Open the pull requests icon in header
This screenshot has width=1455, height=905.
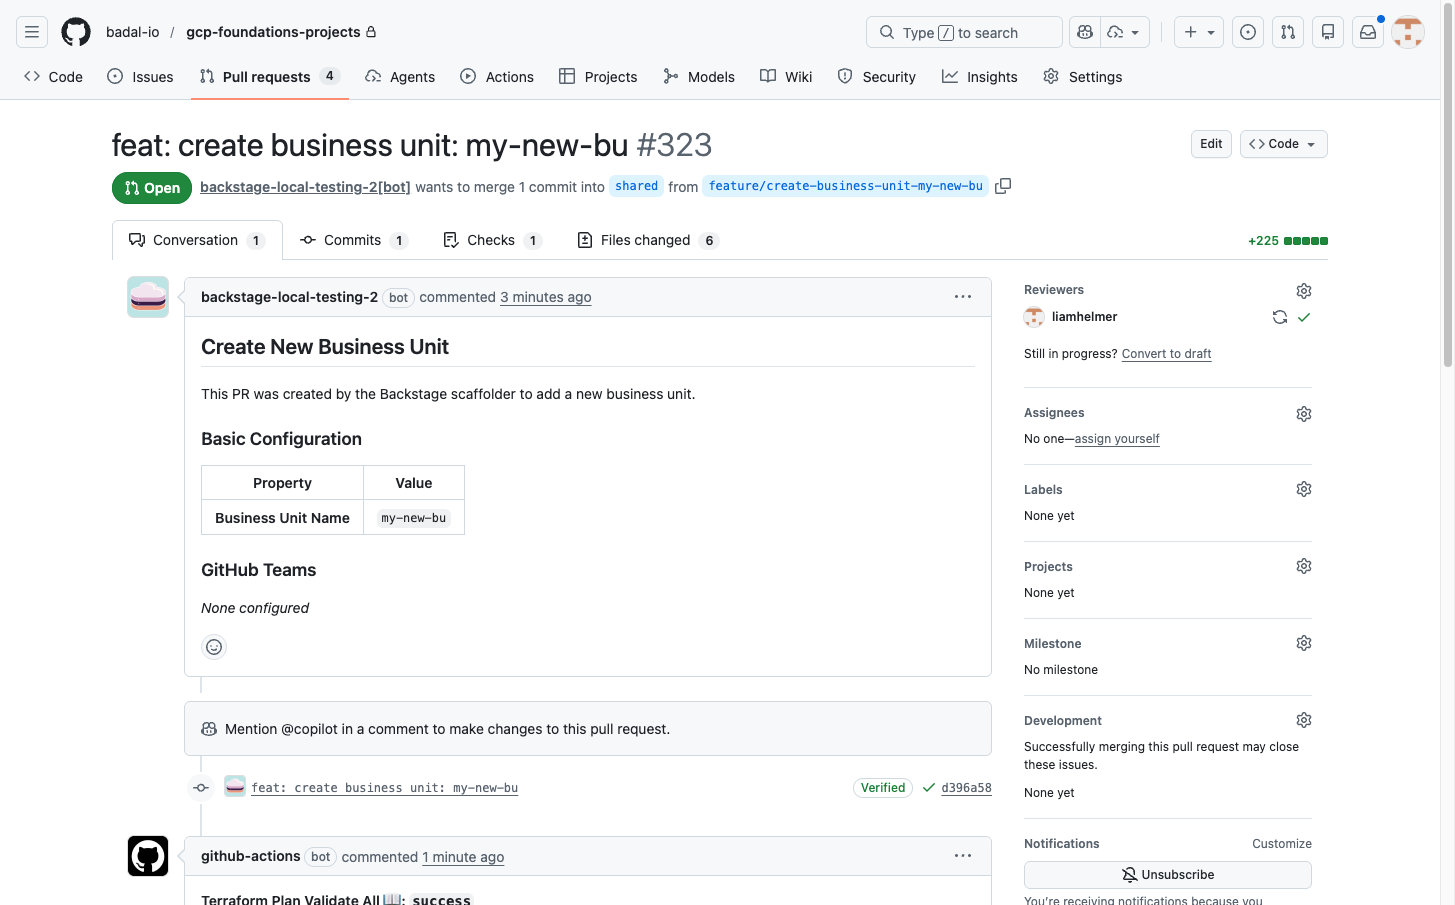point(1288,32)
